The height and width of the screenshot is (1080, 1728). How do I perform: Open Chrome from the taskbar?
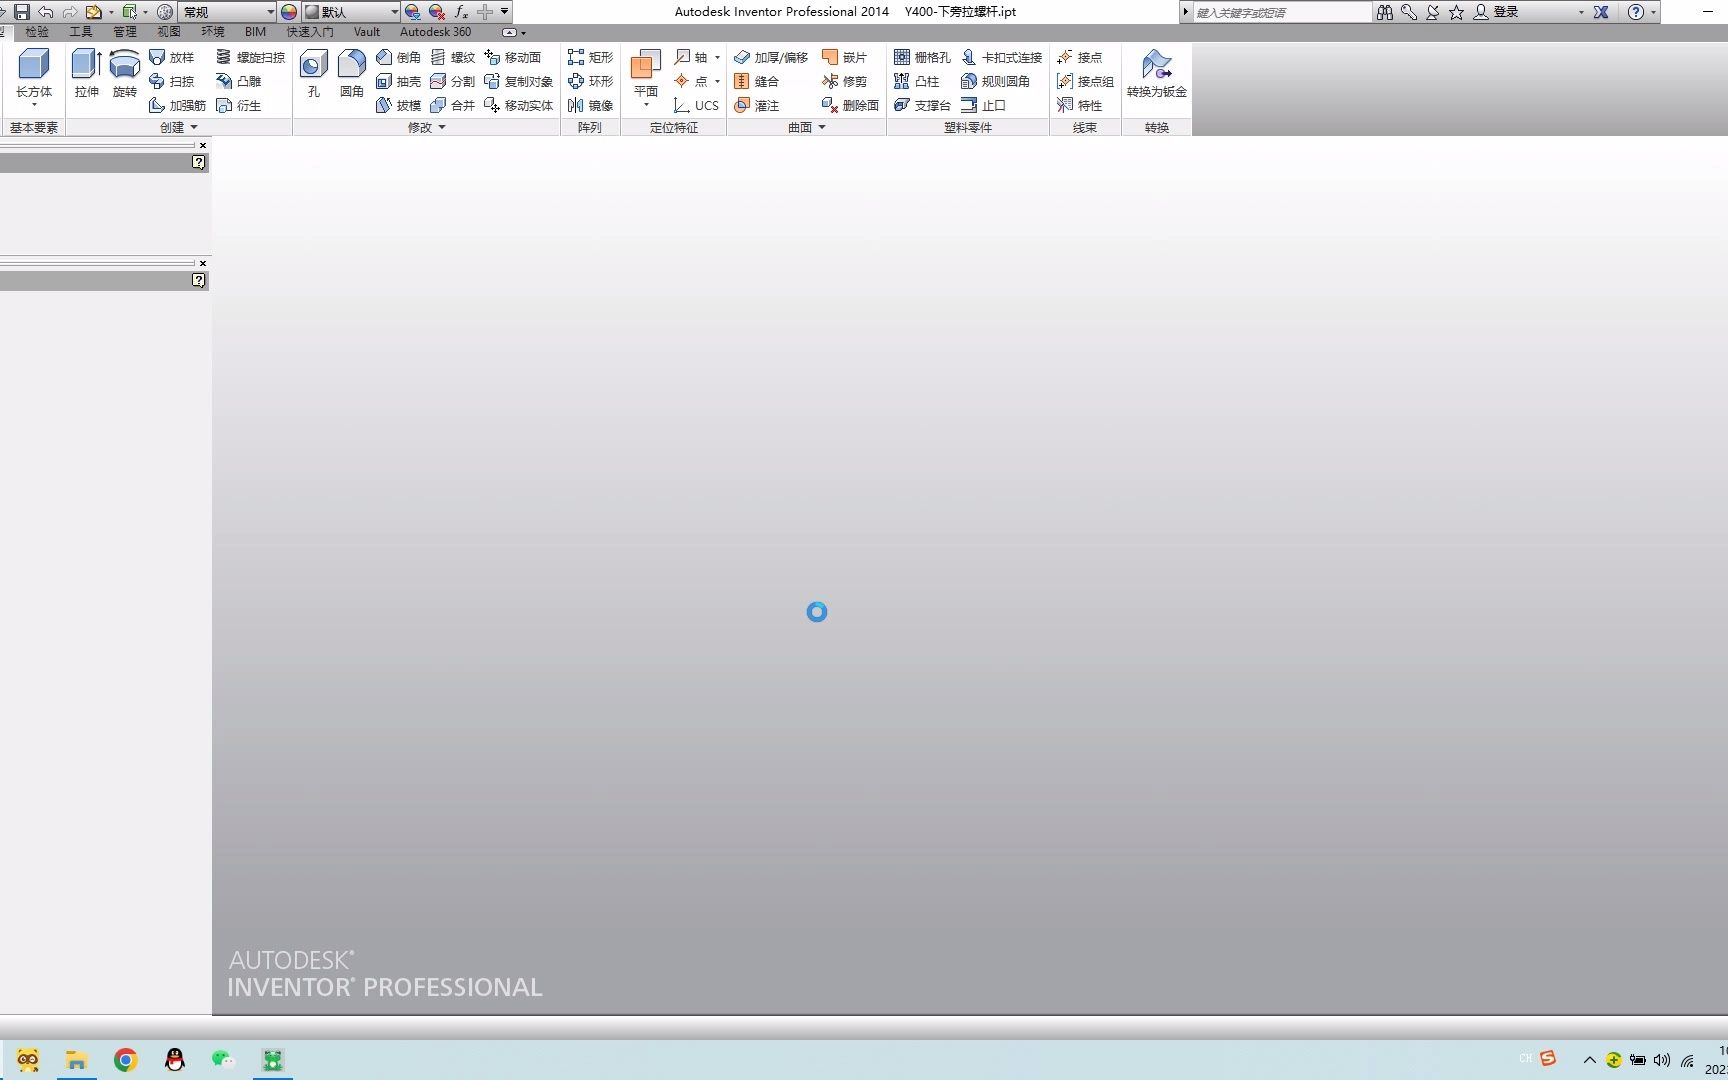click(x=125, y=1060)
